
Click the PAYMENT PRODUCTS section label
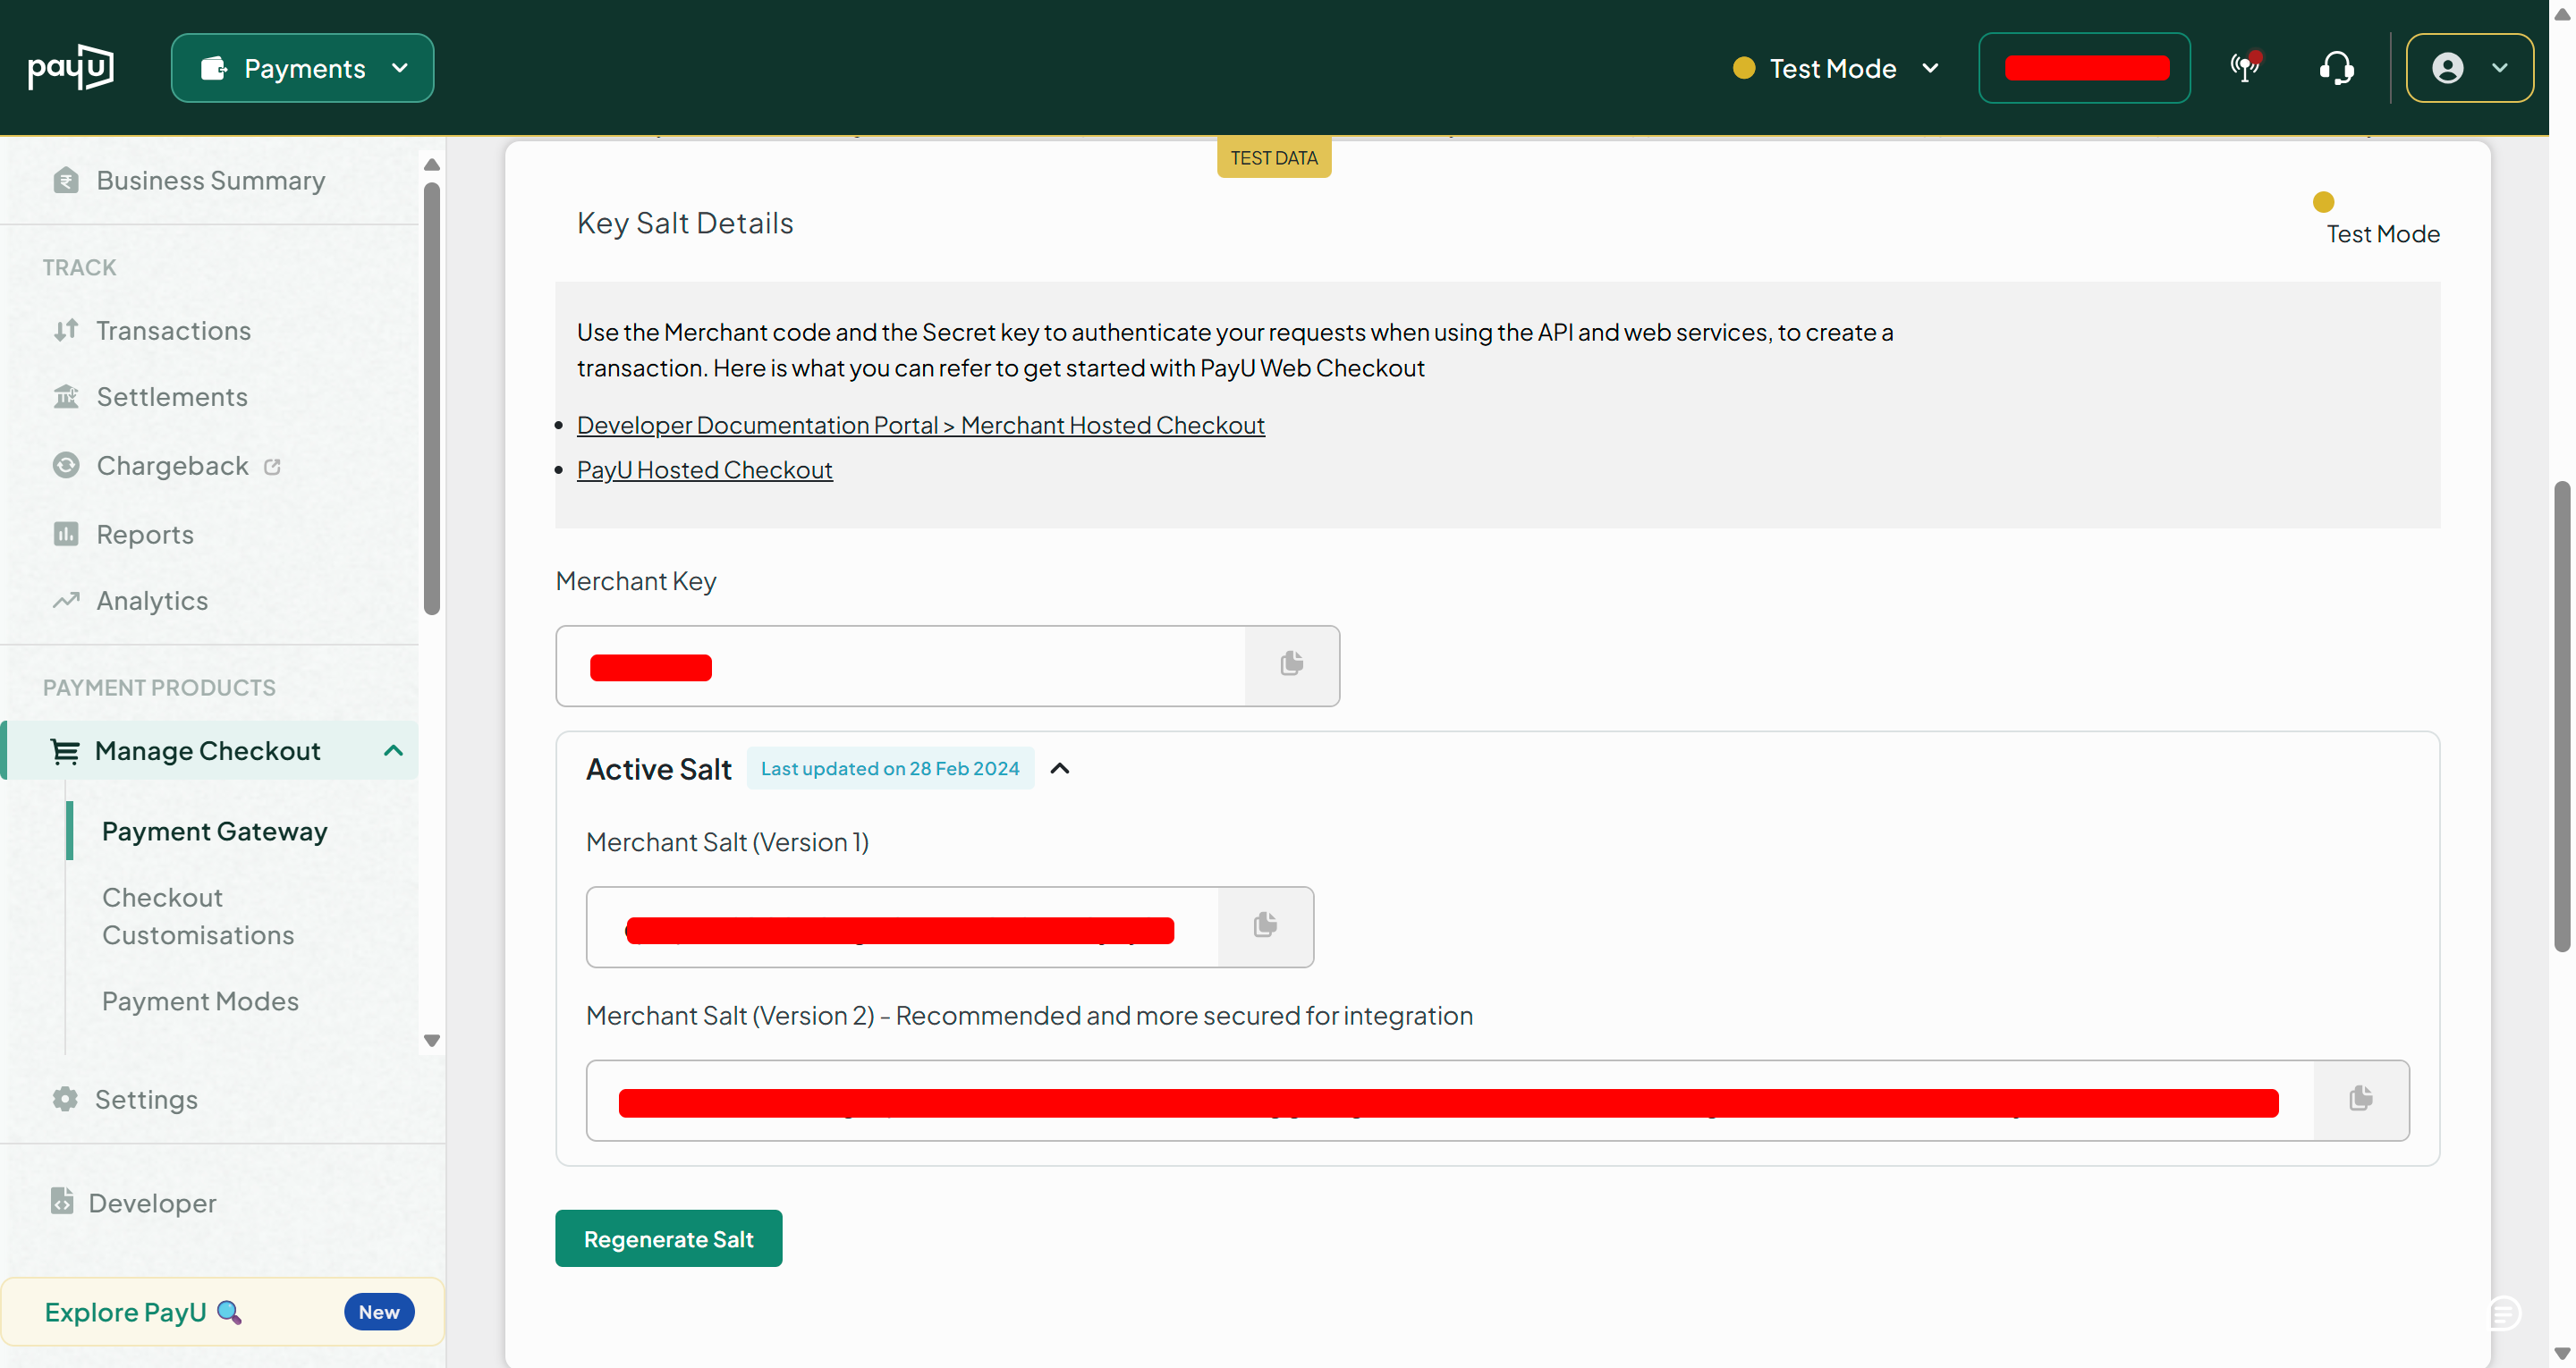159,687
